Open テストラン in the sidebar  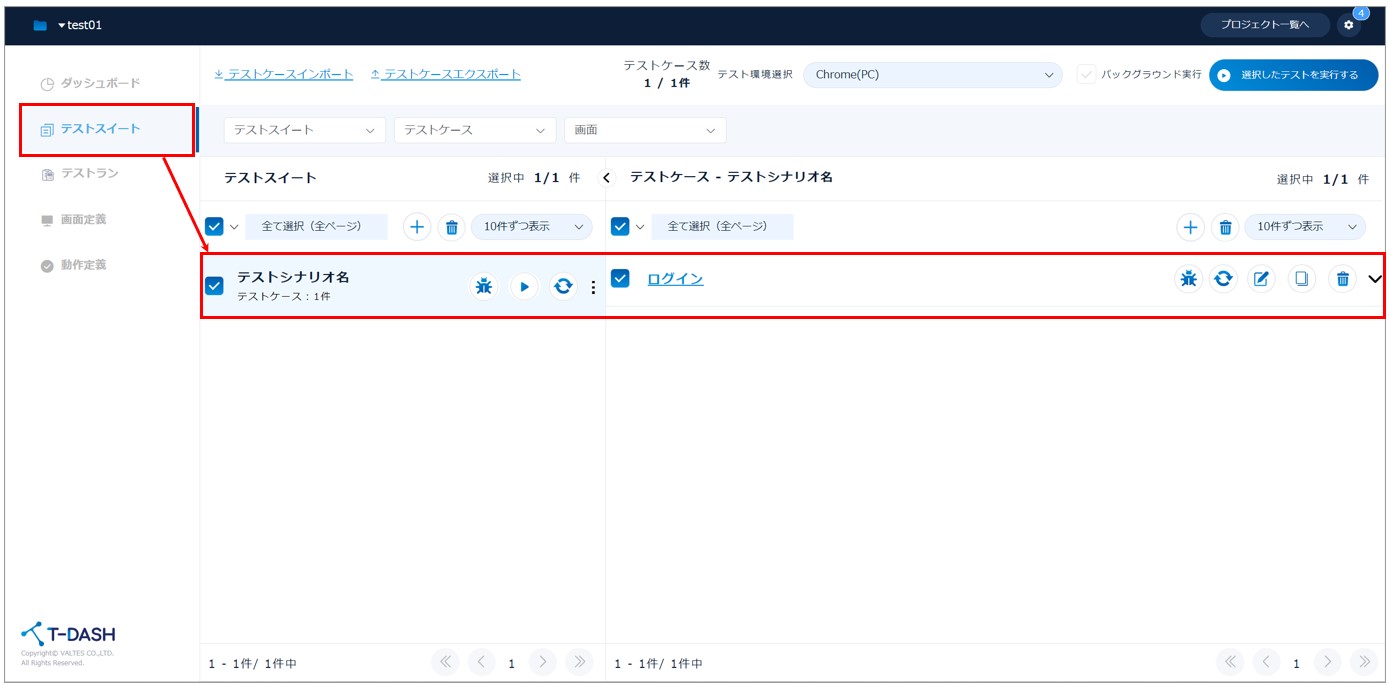(x=89, y=174)
